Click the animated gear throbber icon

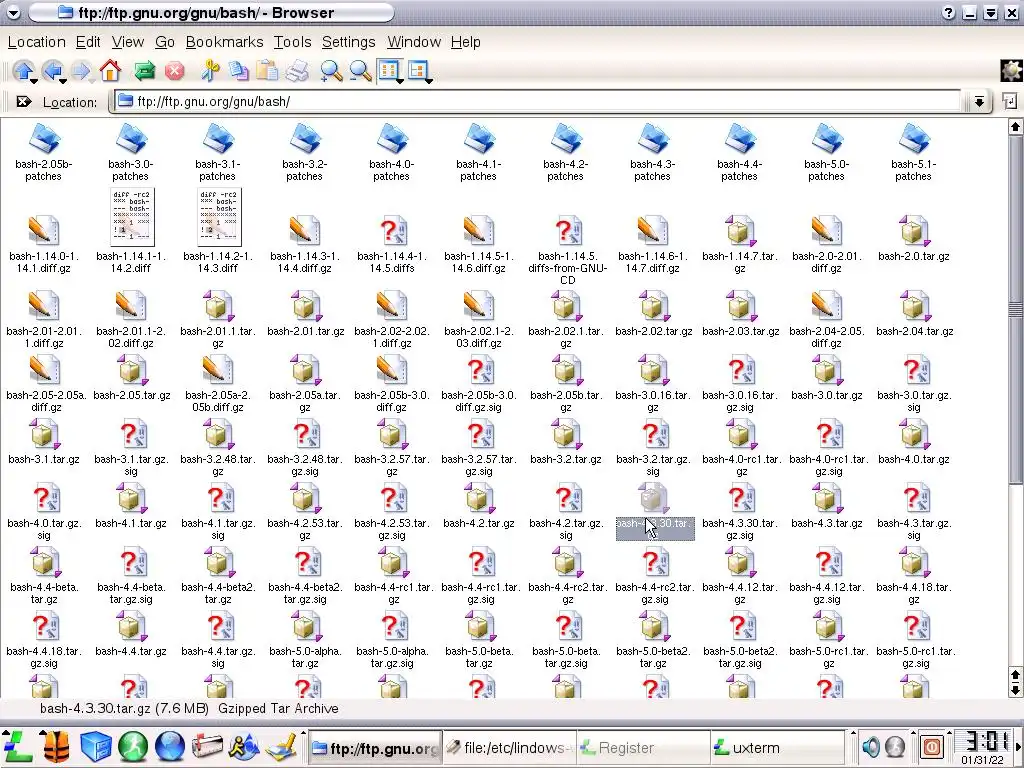[1012, 70]
